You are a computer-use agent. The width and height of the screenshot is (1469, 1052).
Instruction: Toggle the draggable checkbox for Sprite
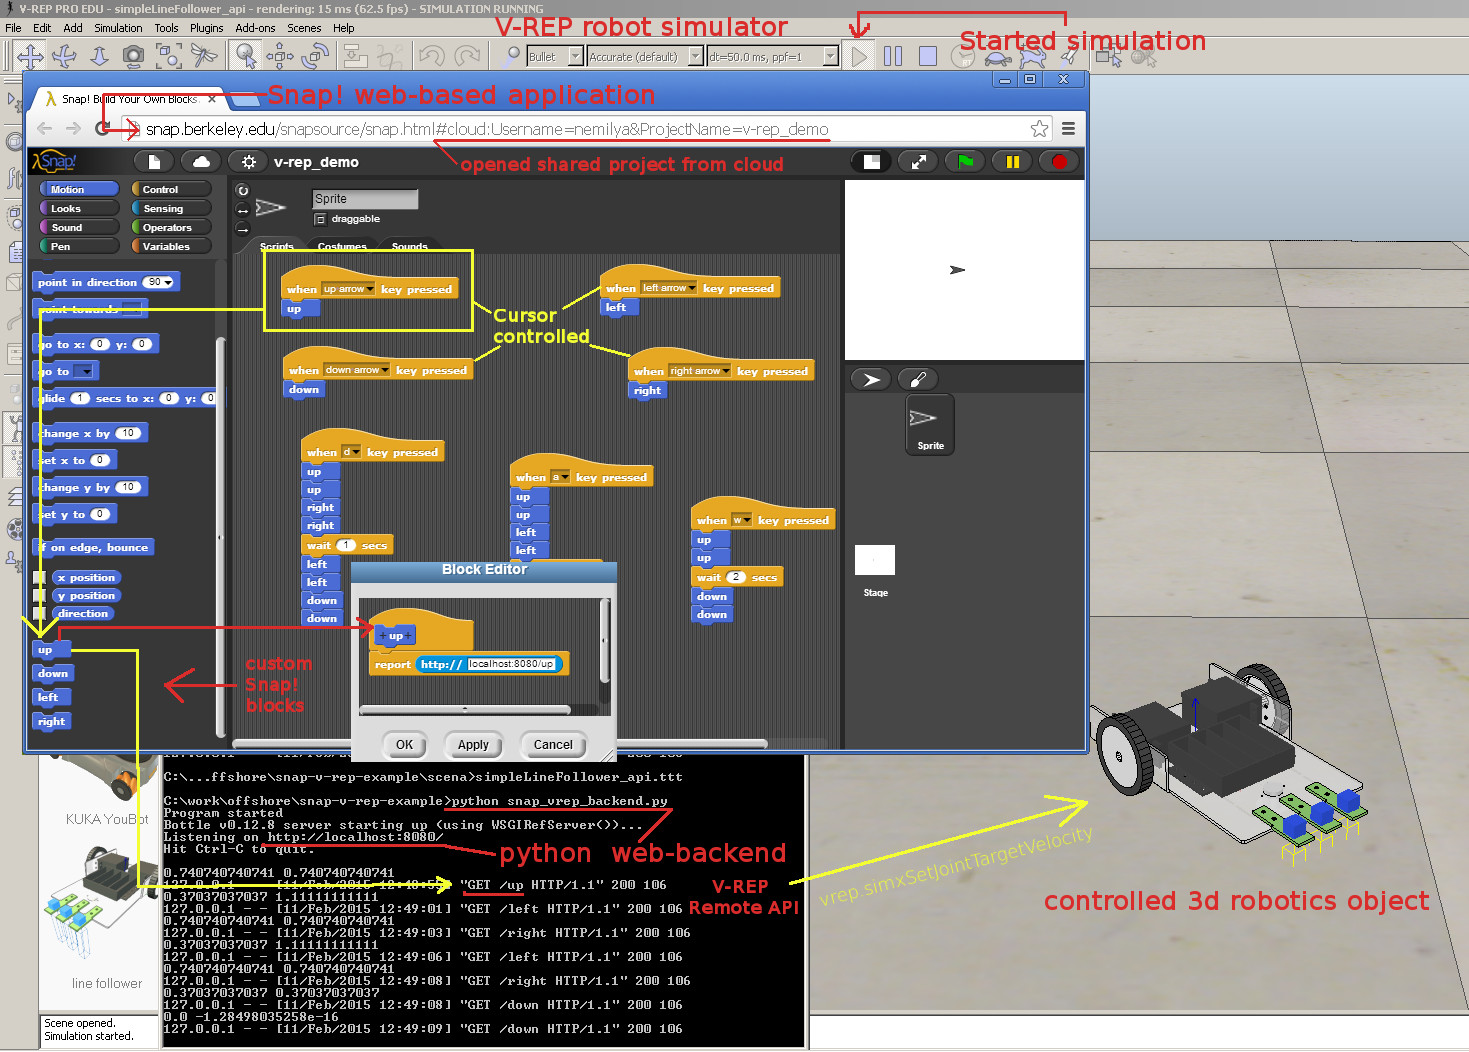tap(320, 219)
